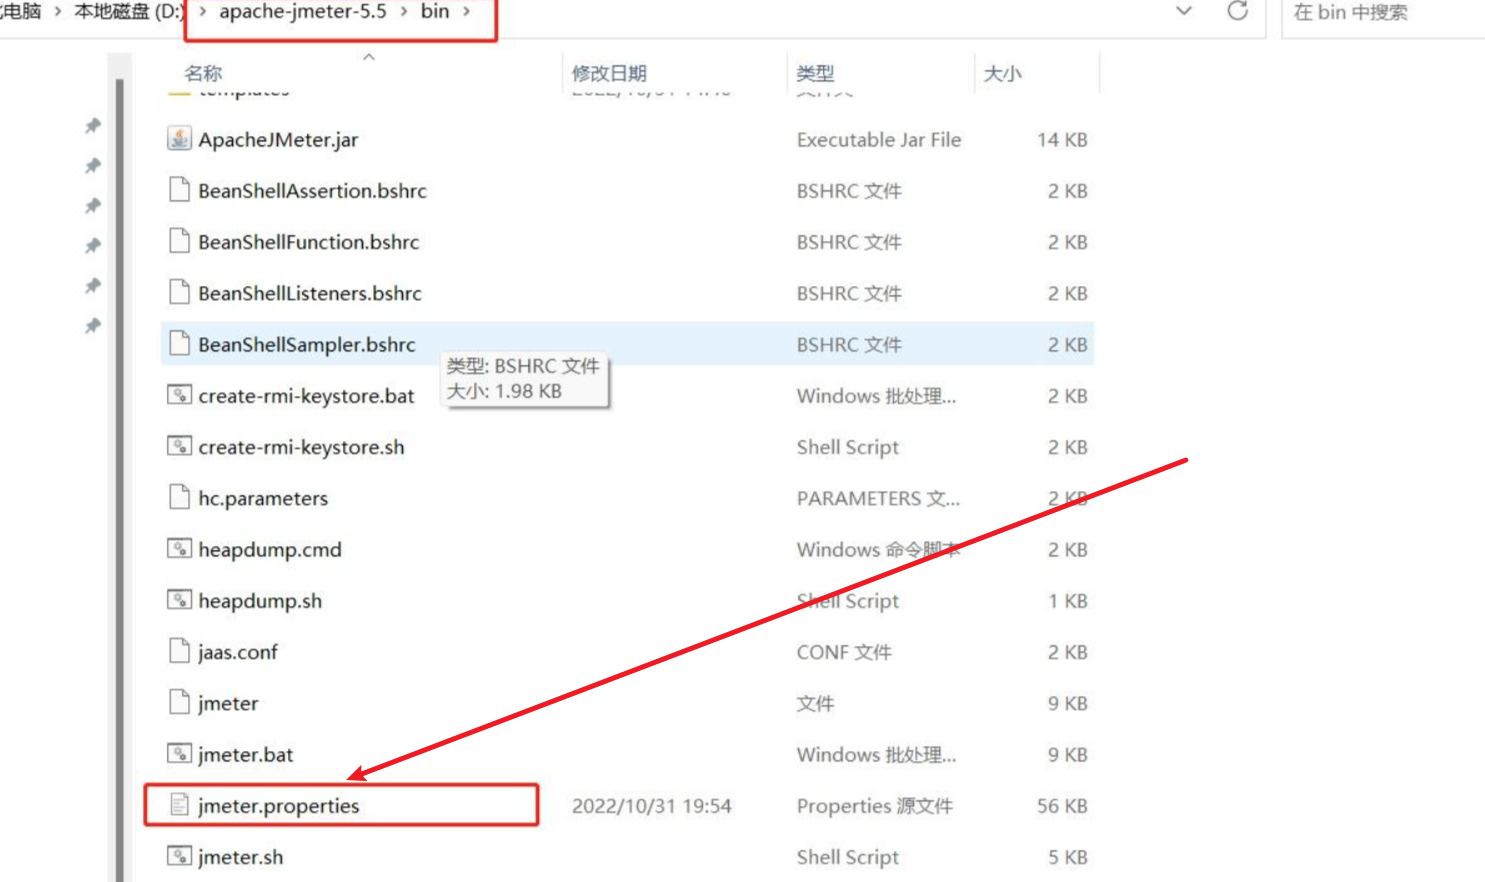Sort files by 类型 column
The height and width of the screenshot is (882, 1485).
click(x=815, y=73)
